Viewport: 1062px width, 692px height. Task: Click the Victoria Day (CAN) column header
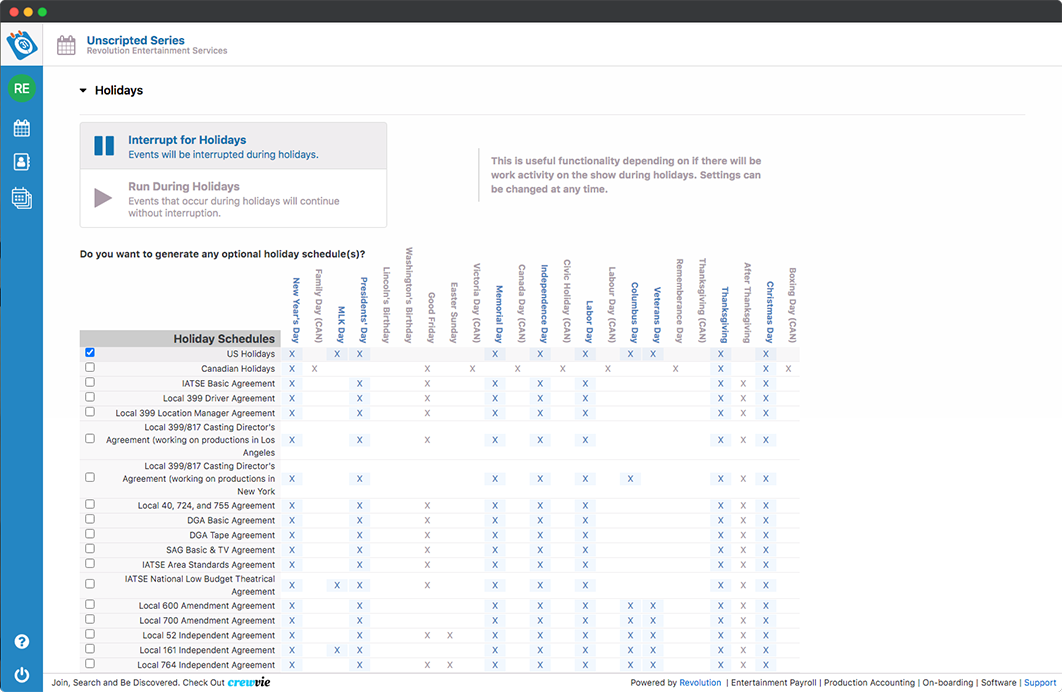click(x=477, y=303)
